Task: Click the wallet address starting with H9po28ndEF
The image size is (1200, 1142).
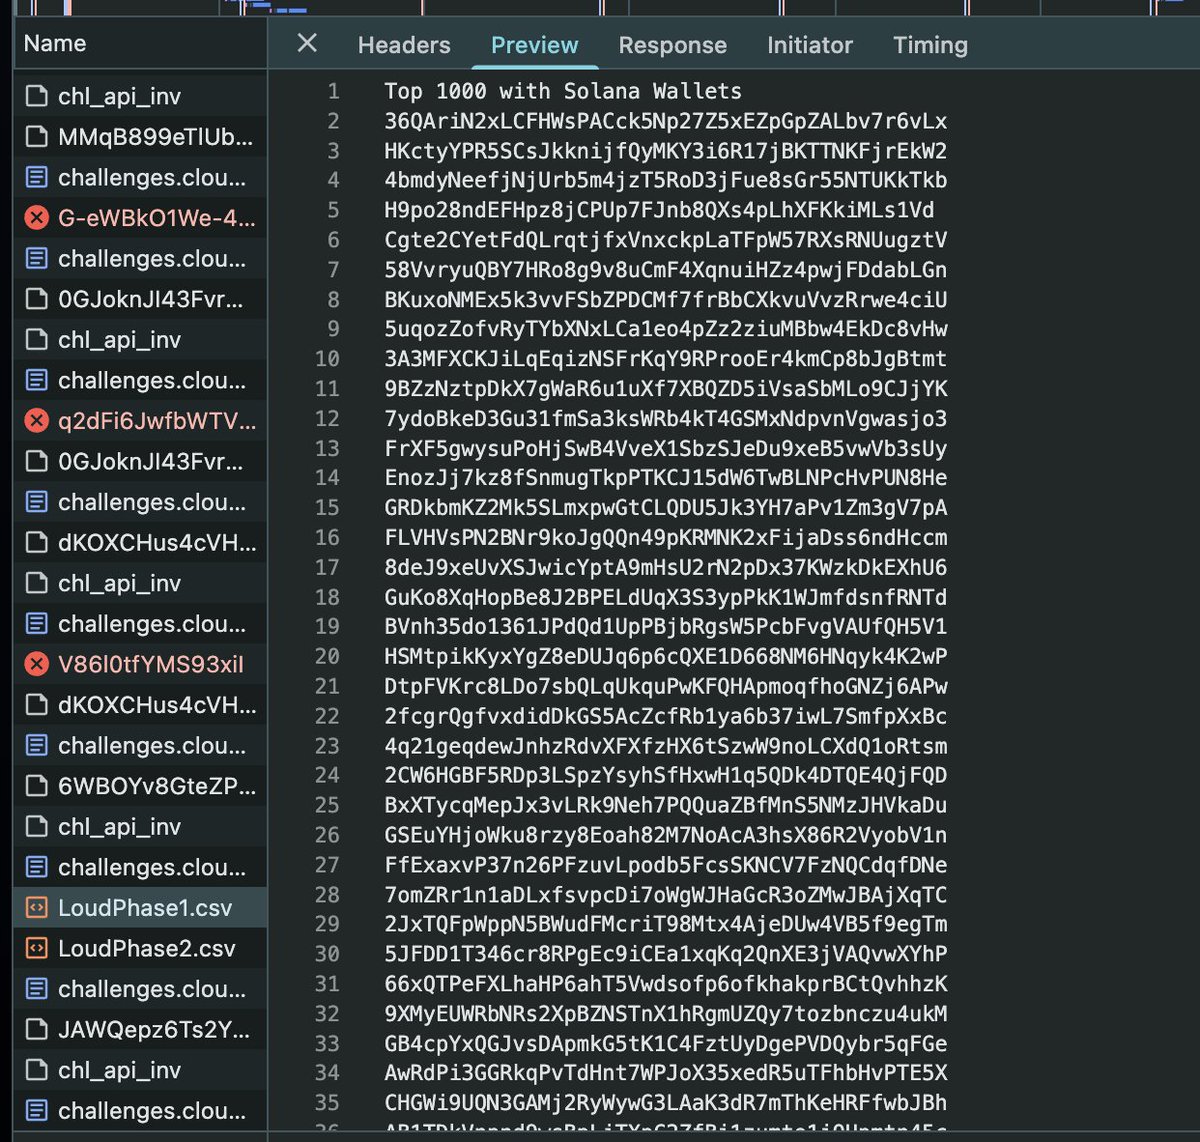Action: (x=660, y=210)
